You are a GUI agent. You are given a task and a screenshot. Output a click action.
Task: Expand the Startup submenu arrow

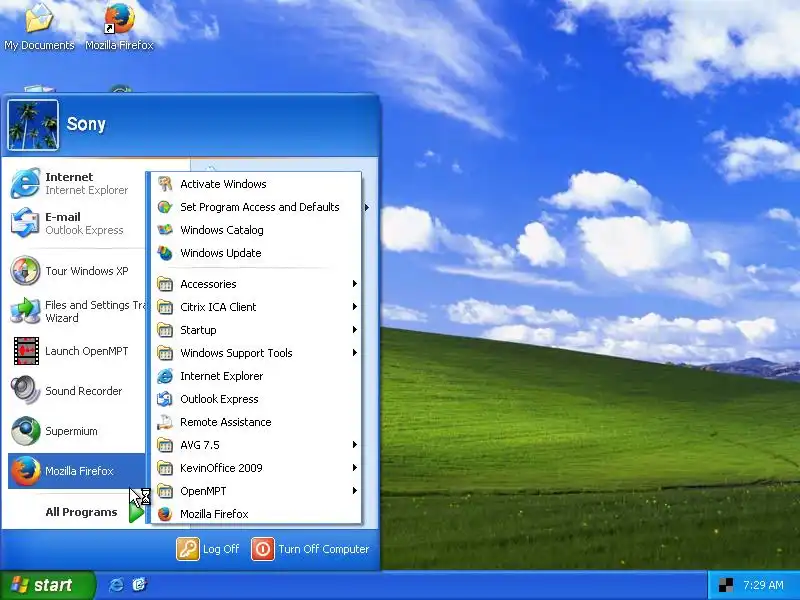pos(355,330)
